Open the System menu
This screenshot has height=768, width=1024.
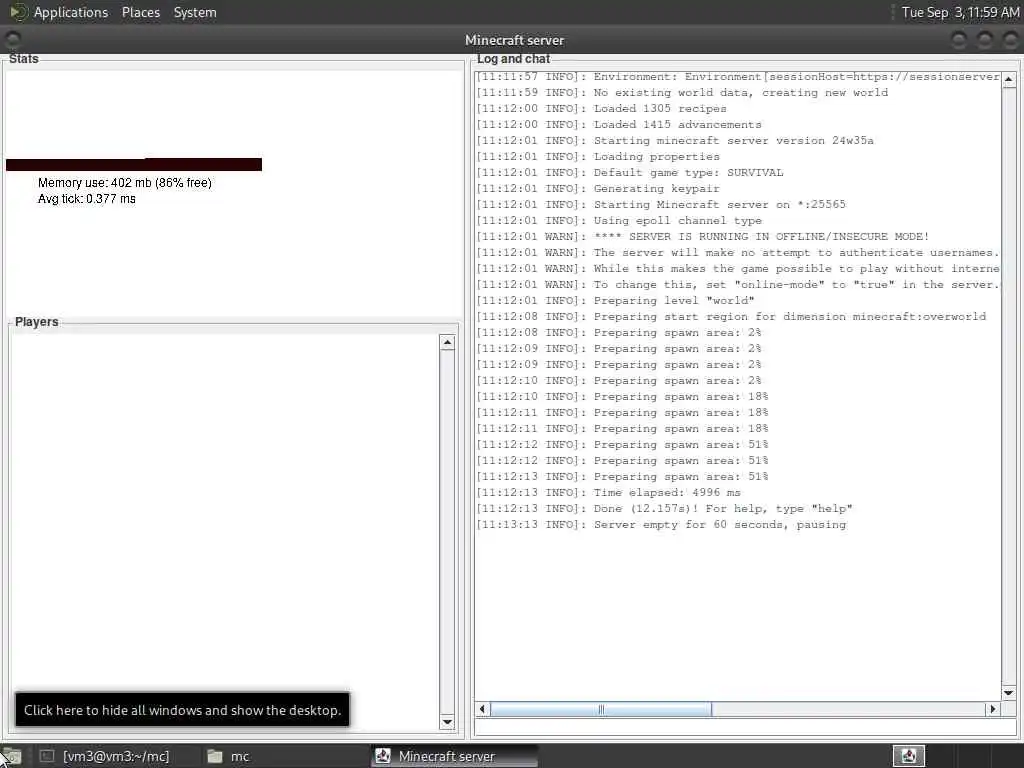pyautogui.click(x=195, y=12)
